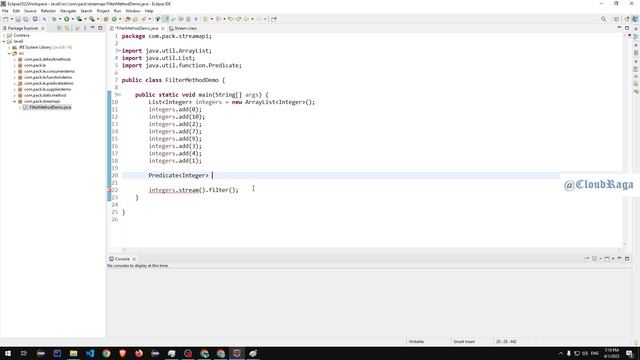Collapse the Java8 project node
This screenshot has width=640, height=360.
click(4, 41)
